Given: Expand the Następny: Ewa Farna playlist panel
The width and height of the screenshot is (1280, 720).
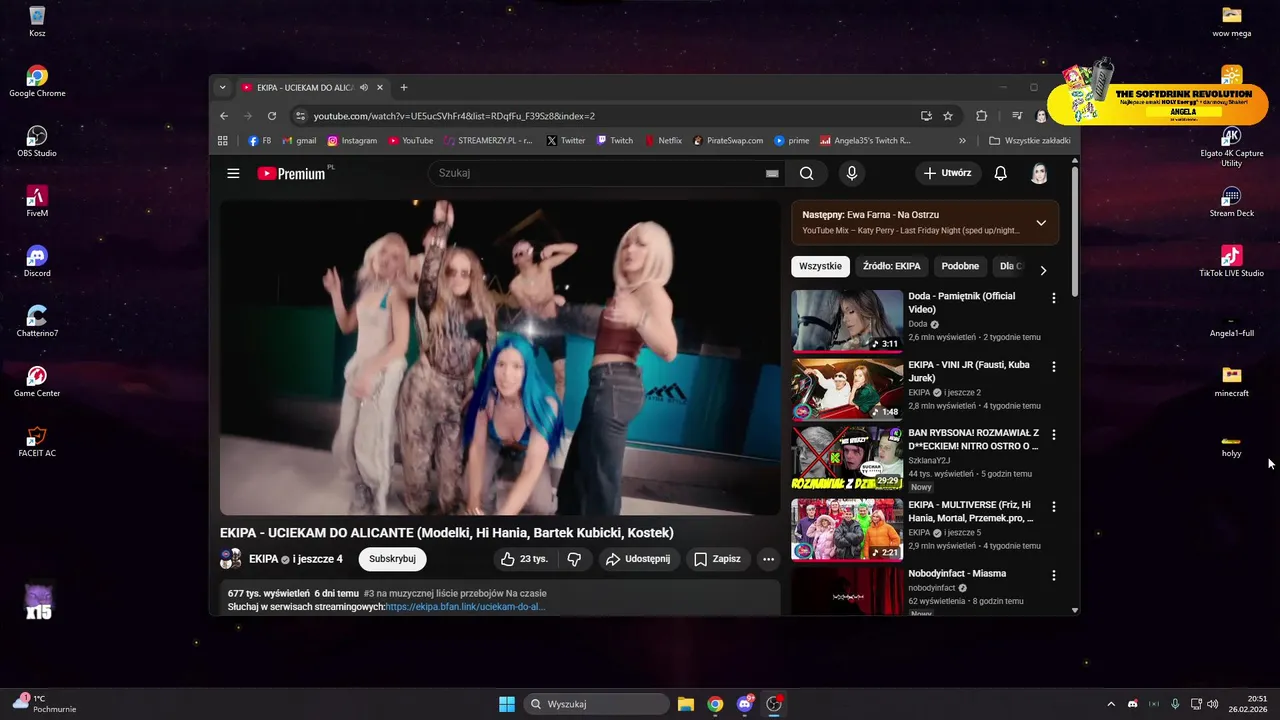Looking at the screenshot, I should (x=1041, y=223).
